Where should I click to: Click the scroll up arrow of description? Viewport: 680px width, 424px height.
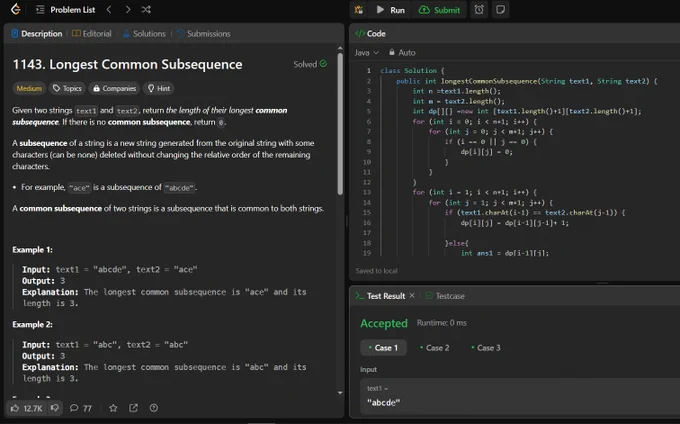point(340,48)
